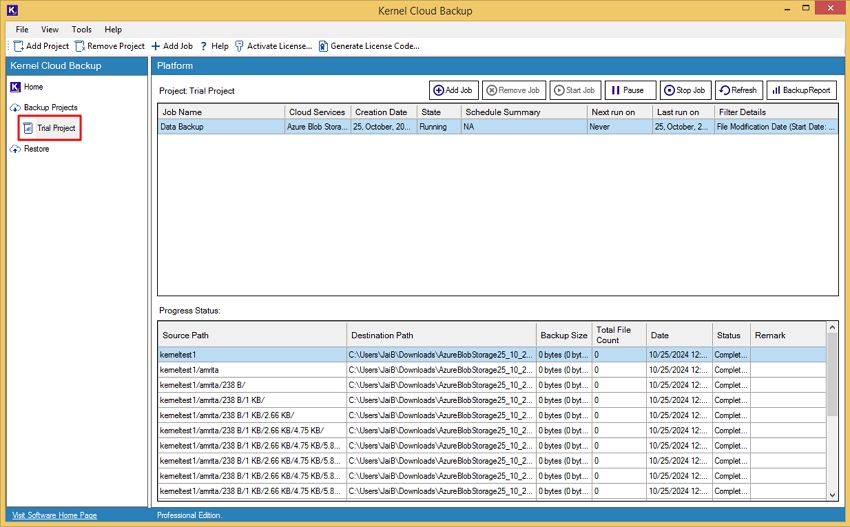Click the NA schedule summary cell
Screen dimensions: 850x527
pos(524,127)
